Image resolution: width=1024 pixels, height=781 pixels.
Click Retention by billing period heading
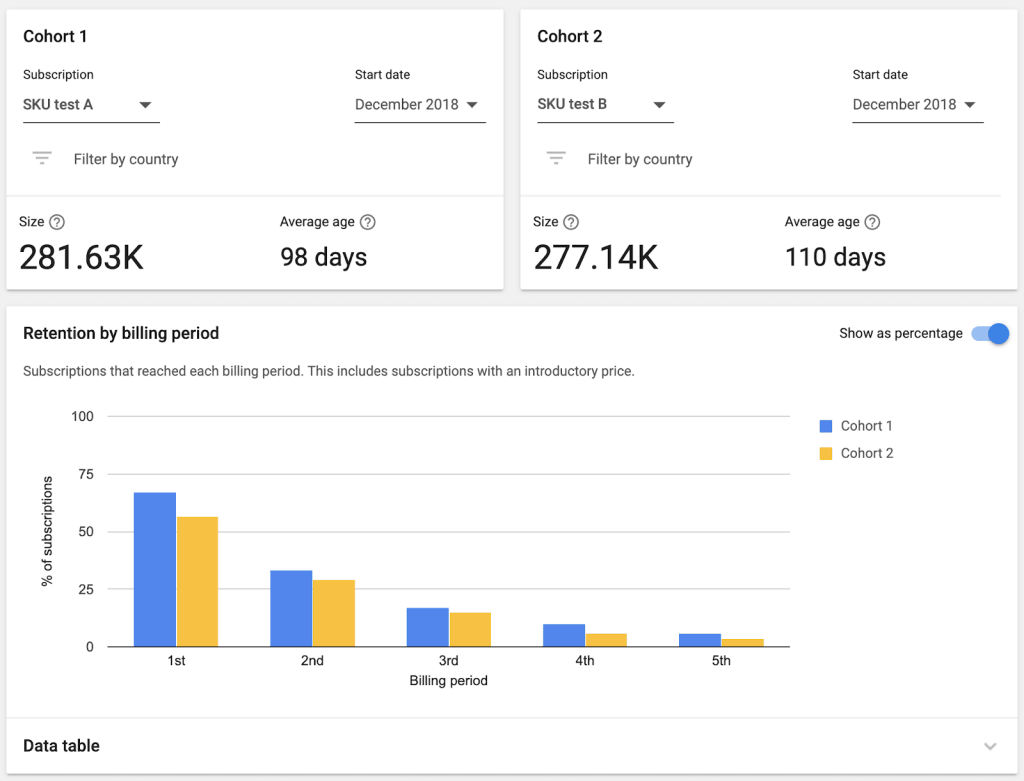click(121, 333)
